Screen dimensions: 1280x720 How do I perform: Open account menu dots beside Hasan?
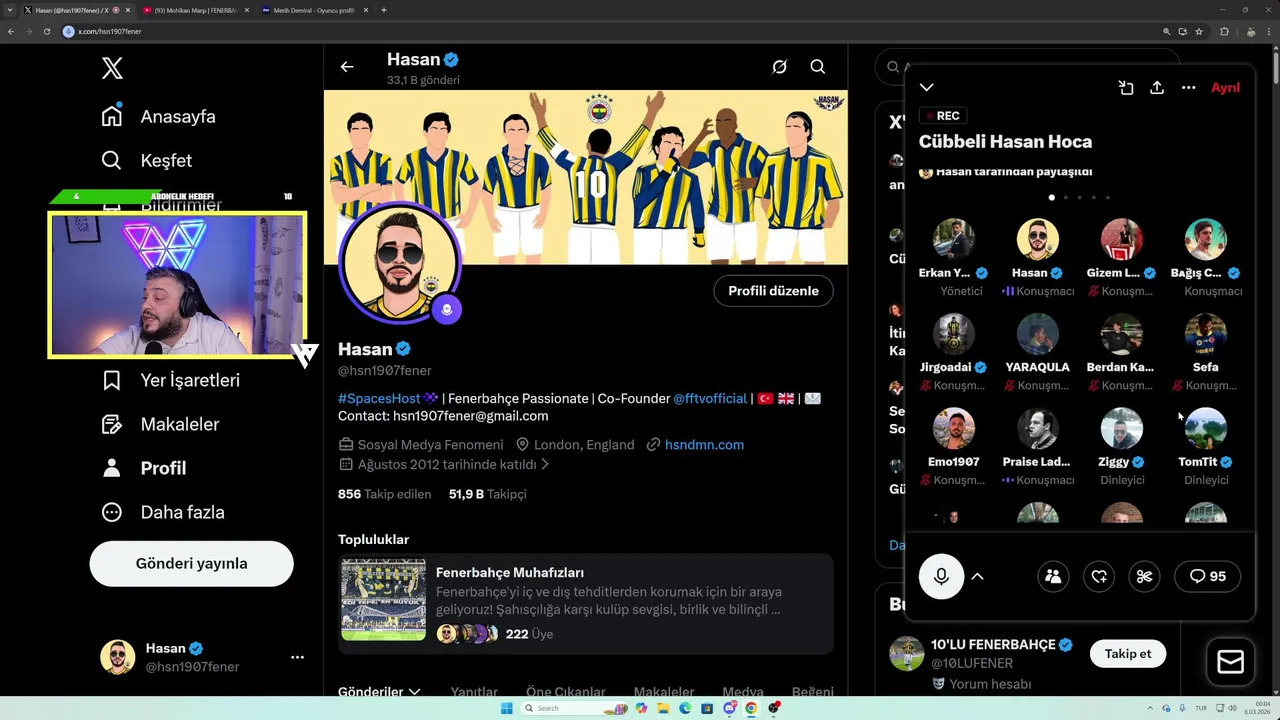coord(297,657)
